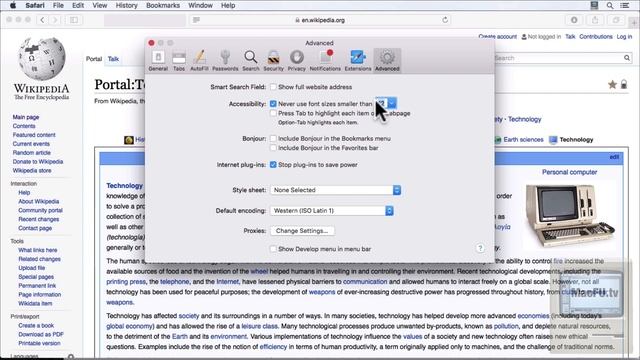Open the Download as PDF link
This screenshot has width=640, height=360.
point(41,334)
